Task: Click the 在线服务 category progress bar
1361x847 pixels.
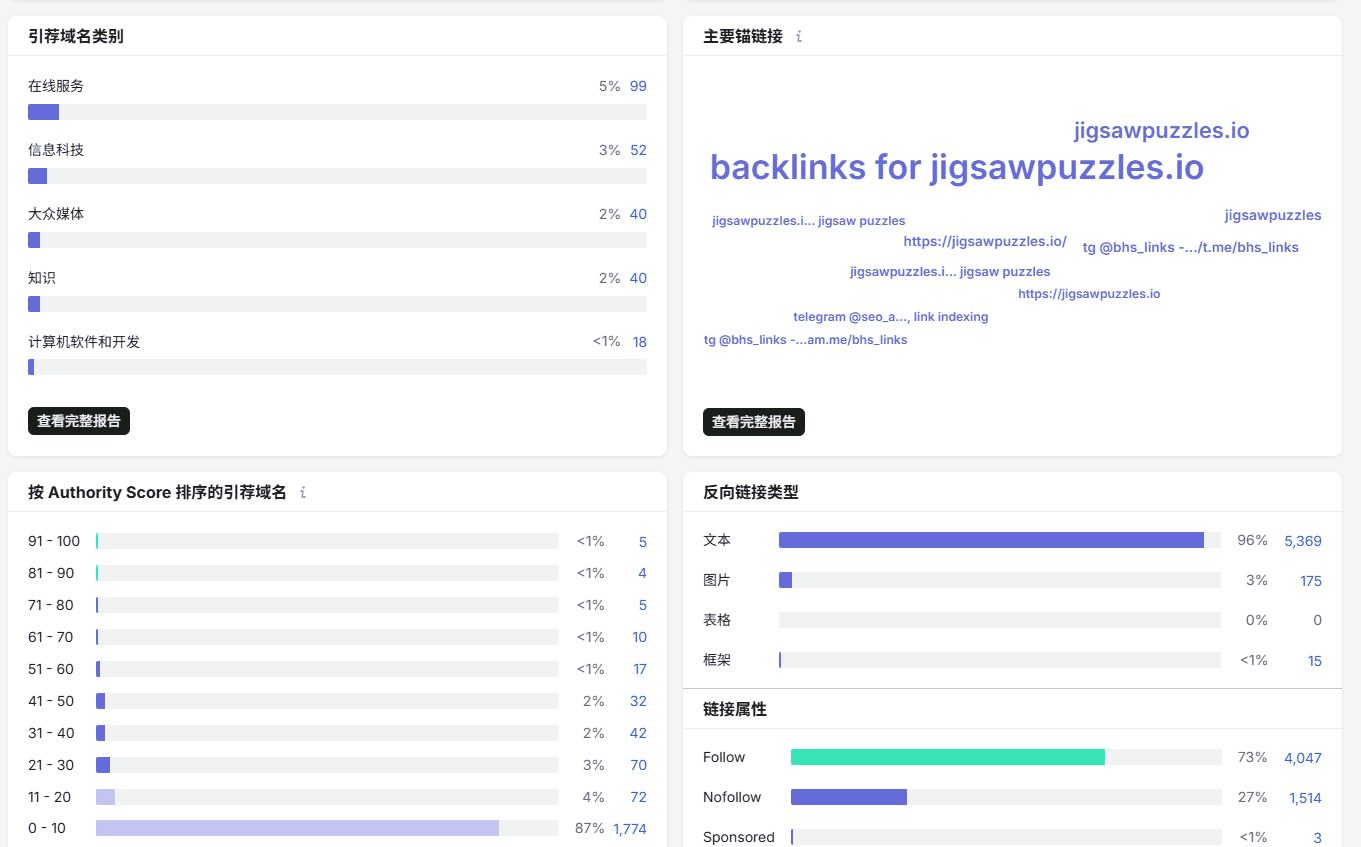Action: pos(337,112)
